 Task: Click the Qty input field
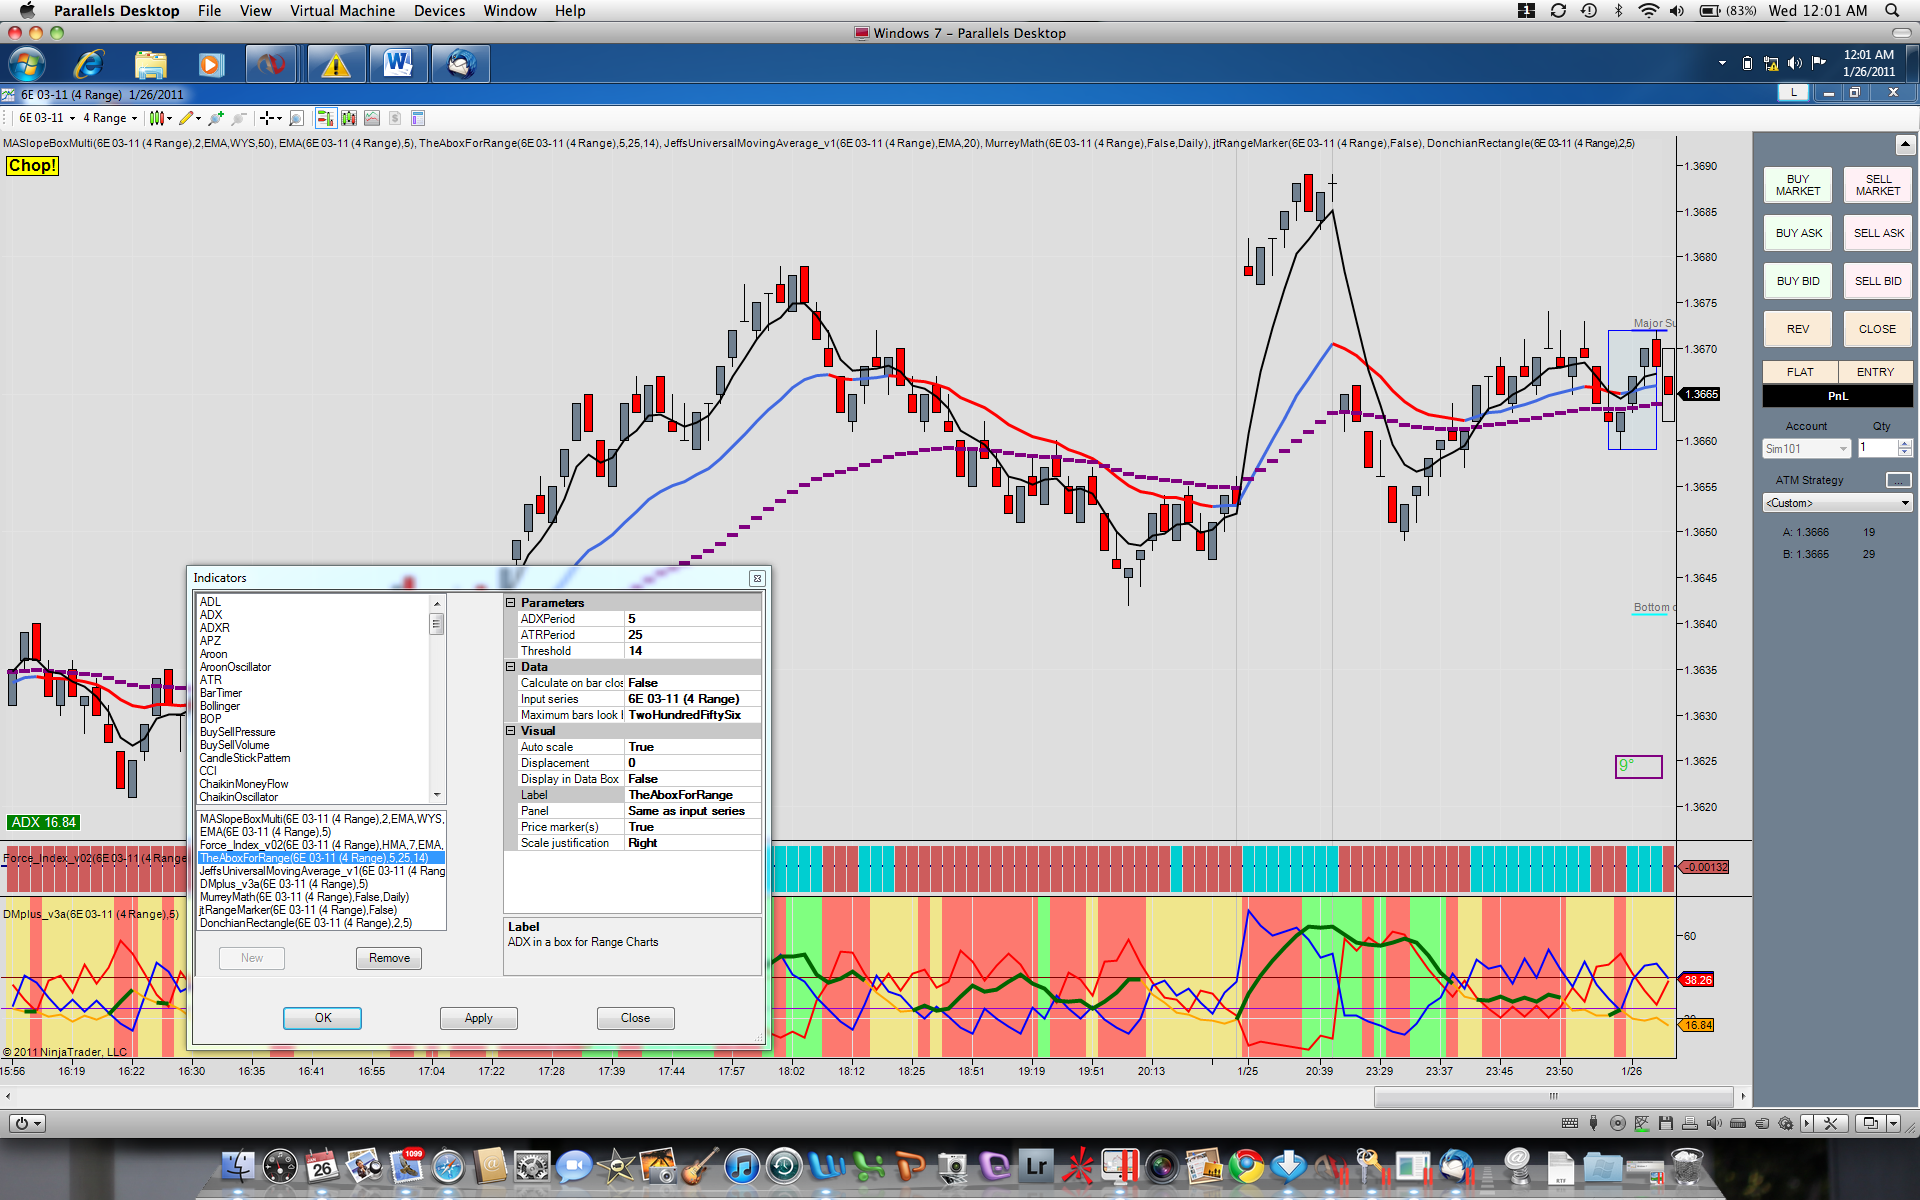pos(1878,448)
